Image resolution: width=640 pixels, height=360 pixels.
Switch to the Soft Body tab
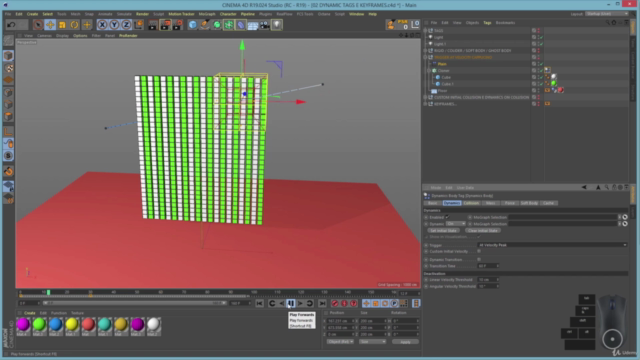tap(529, 203)
